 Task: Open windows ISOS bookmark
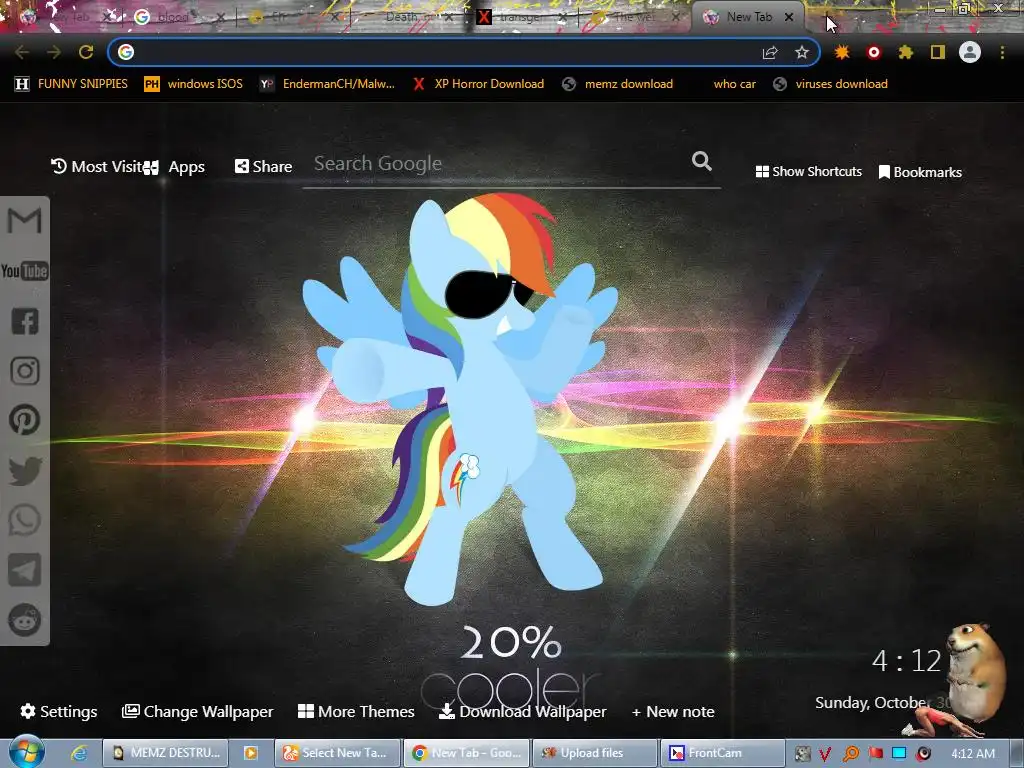(193, 84)
